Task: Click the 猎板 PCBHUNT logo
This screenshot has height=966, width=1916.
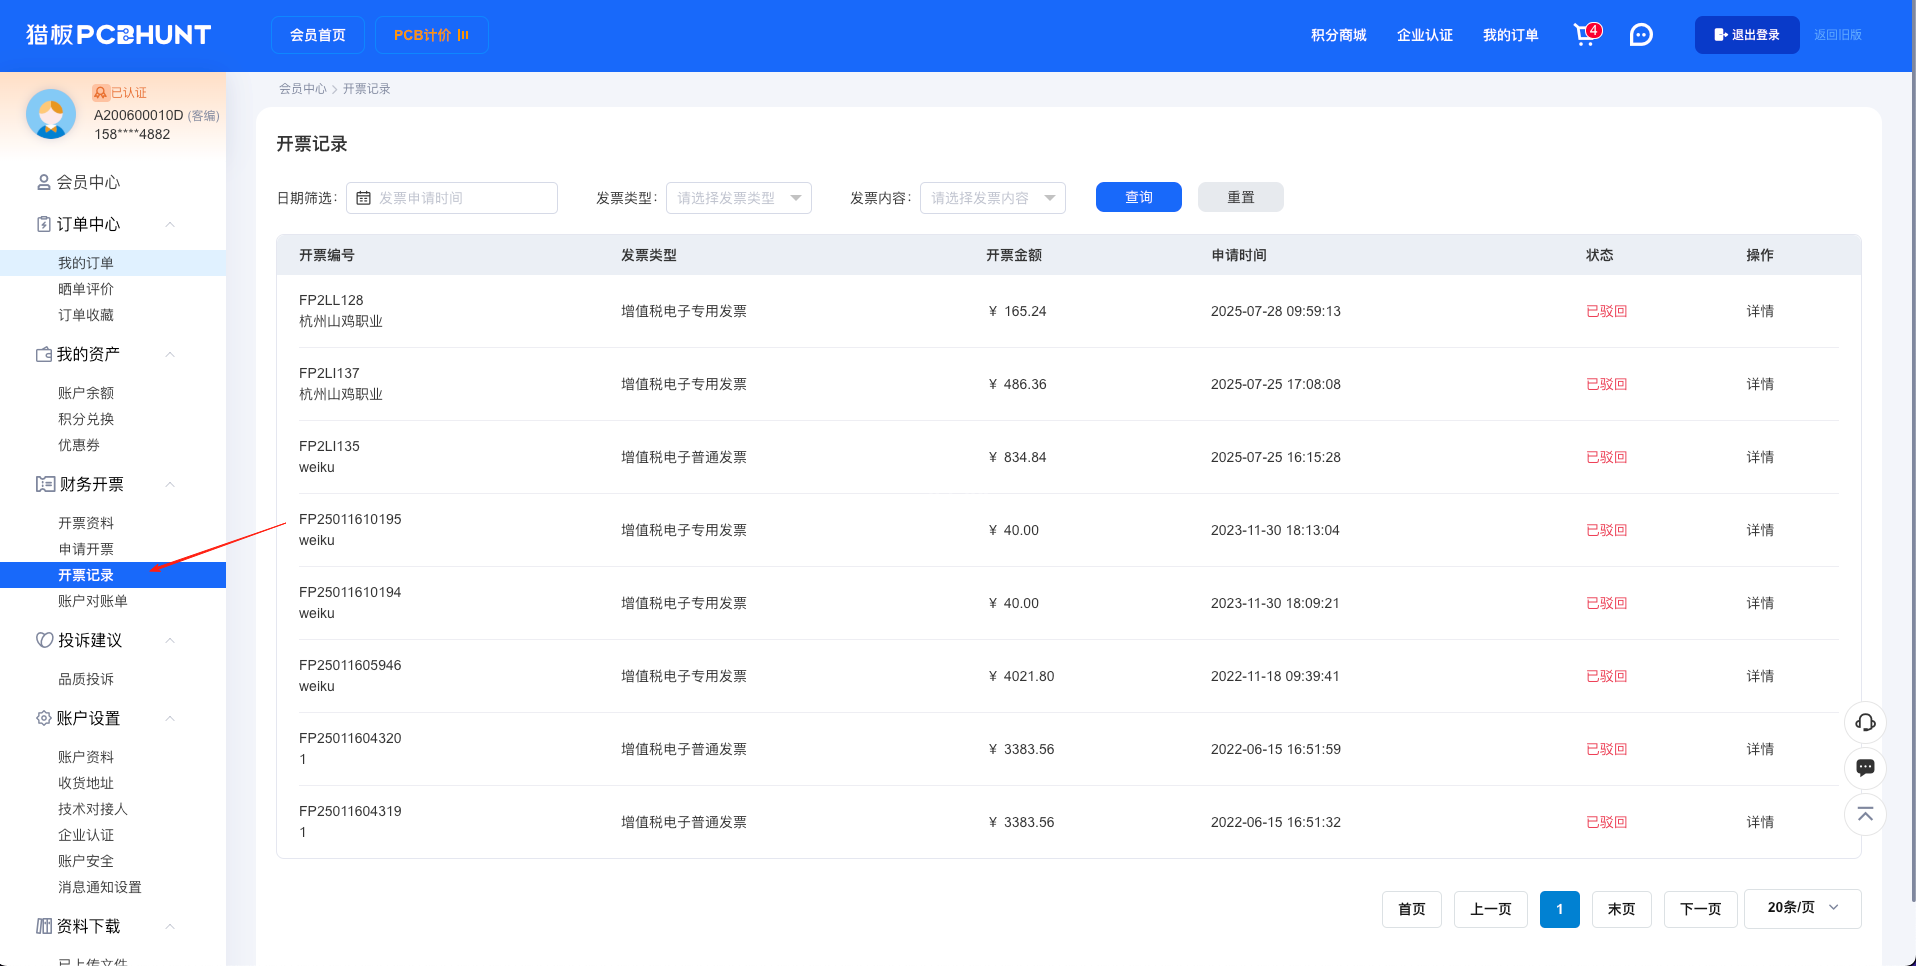Action: (x=118, y=35)
